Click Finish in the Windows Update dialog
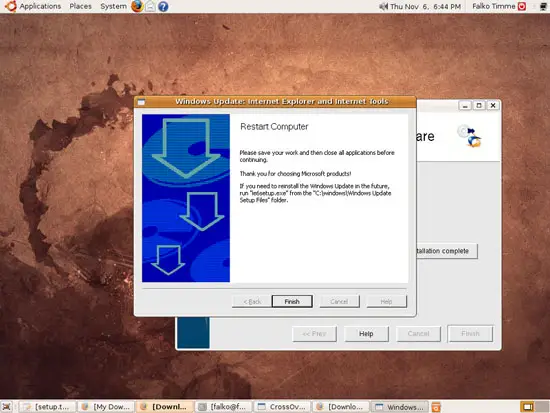 (292, 301)
